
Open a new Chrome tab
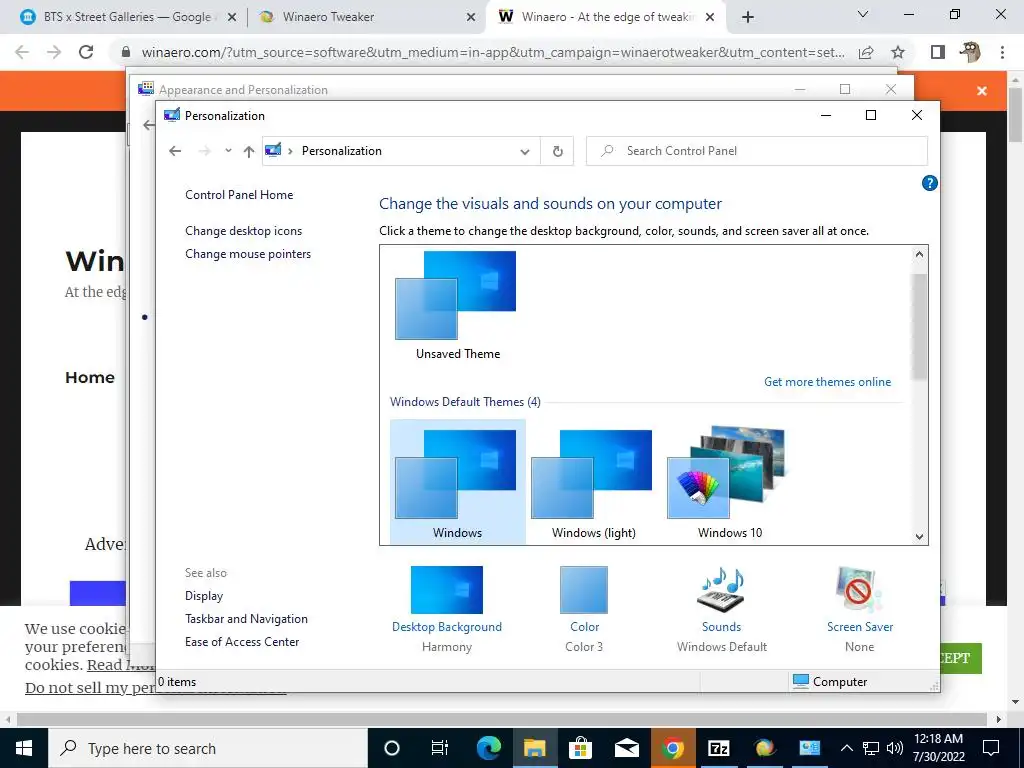click(x=748, y=17)
